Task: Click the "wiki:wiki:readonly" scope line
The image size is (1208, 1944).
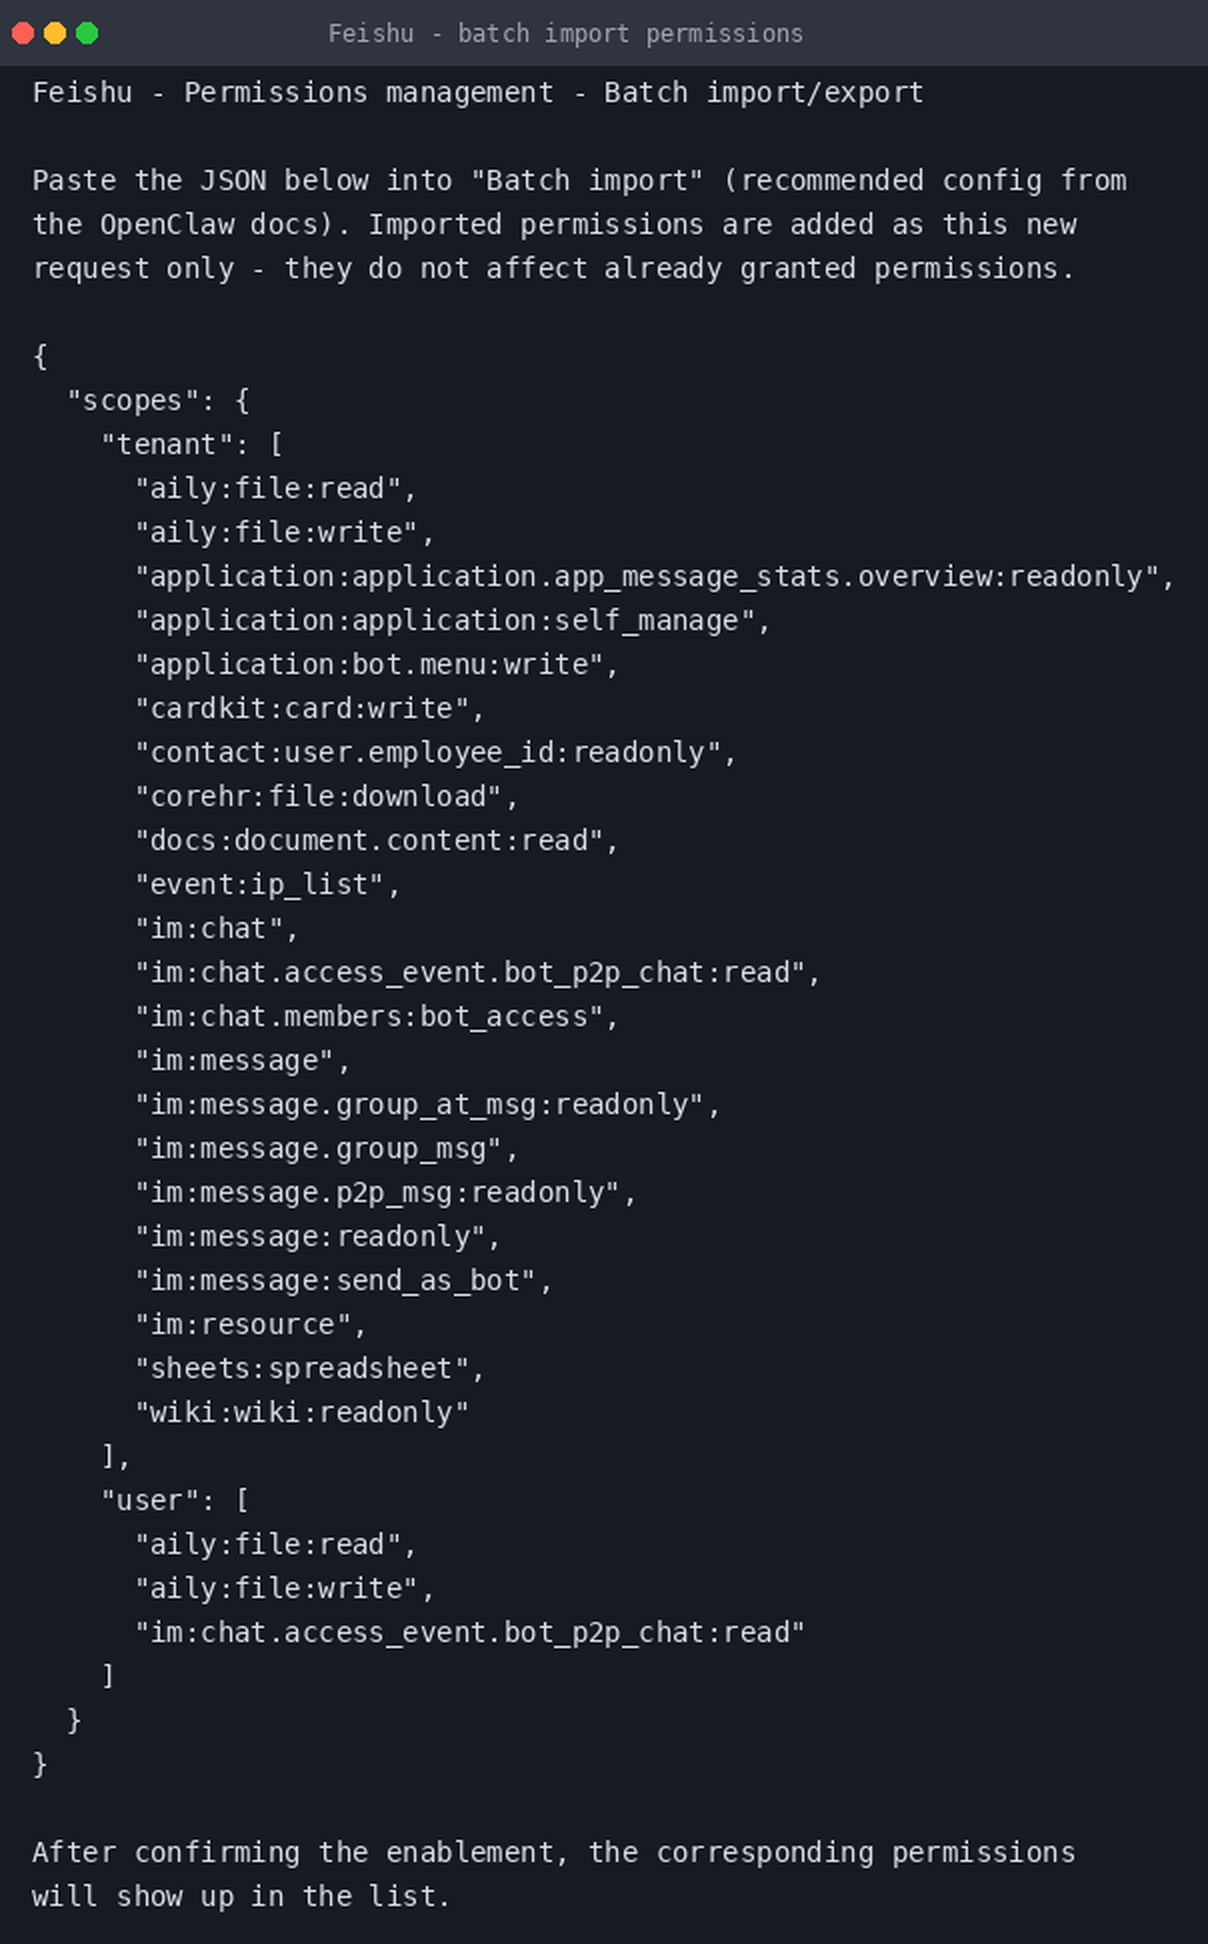Action: (301, 1413)
